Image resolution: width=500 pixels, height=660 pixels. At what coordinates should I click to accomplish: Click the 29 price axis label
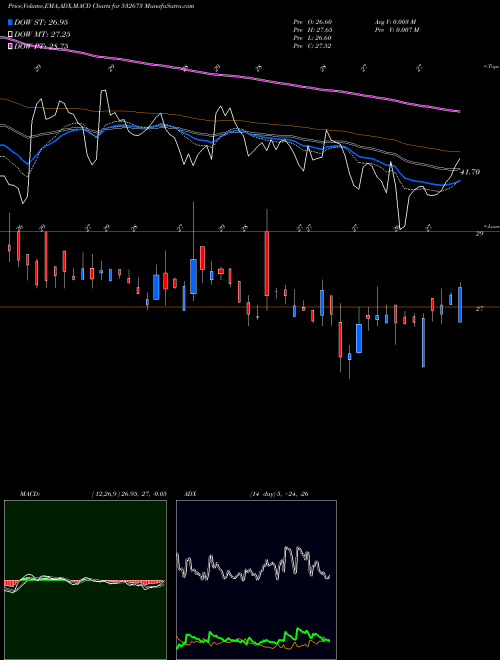(x=479, y=234)
